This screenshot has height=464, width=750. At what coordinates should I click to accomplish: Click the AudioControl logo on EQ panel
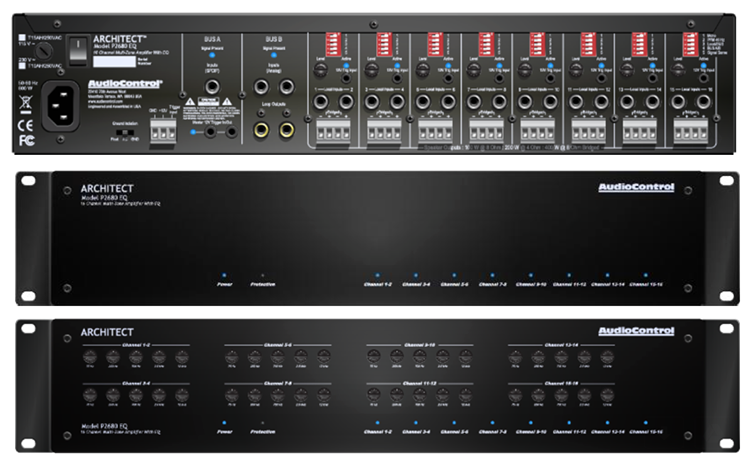click(x=636, y=331)
